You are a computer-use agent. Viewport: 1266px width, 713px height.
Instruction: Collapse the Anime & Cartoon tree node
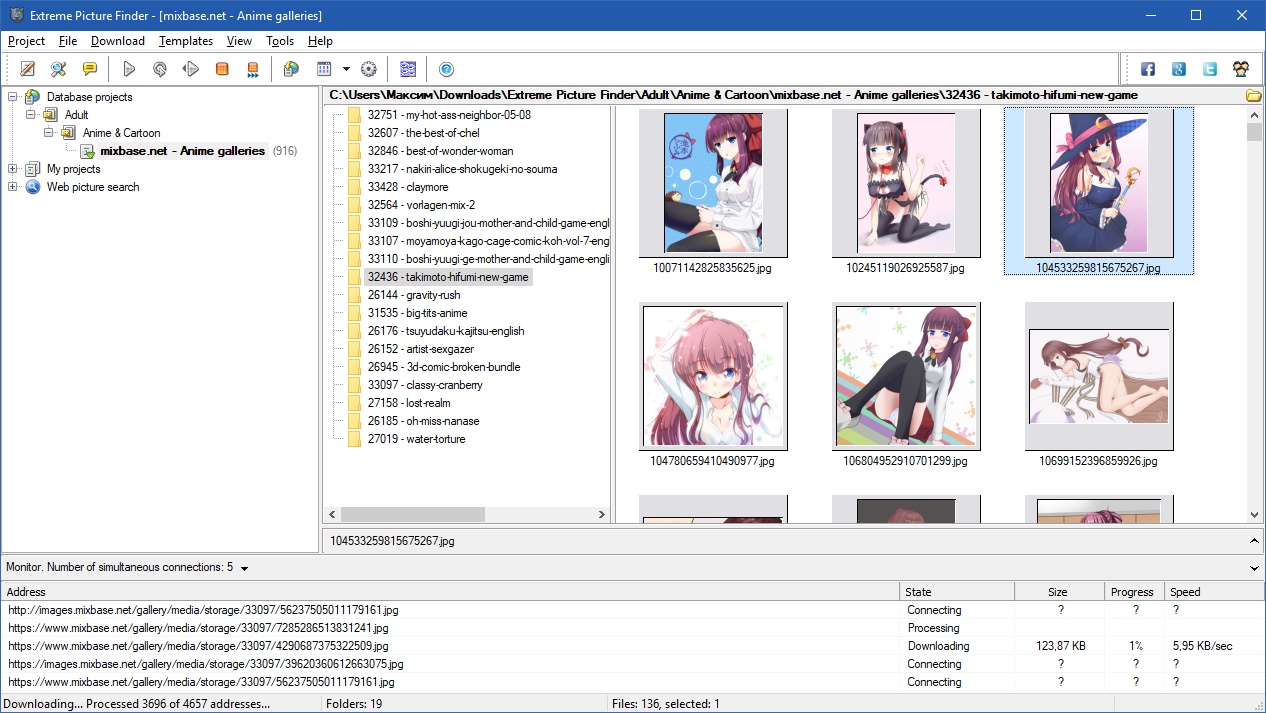tap(49, 133)
